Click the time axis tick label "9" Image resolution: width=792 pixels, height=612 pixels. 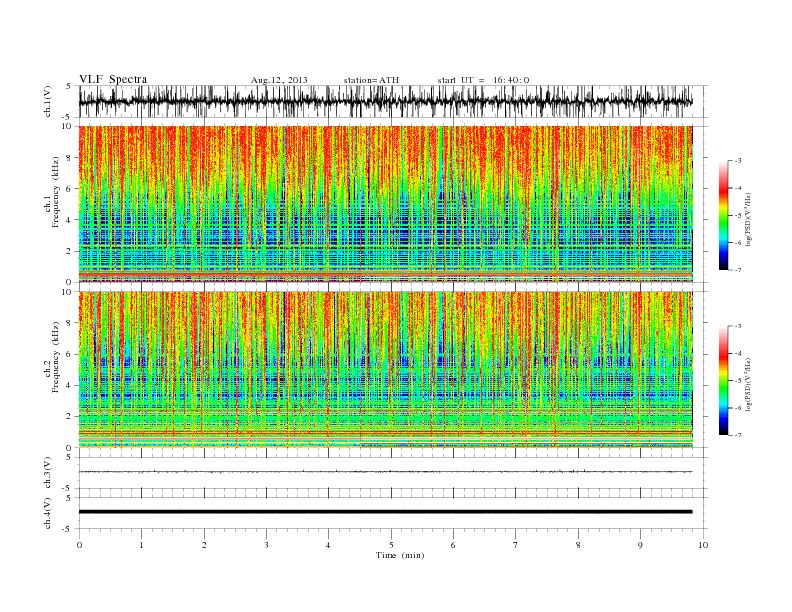640,545
